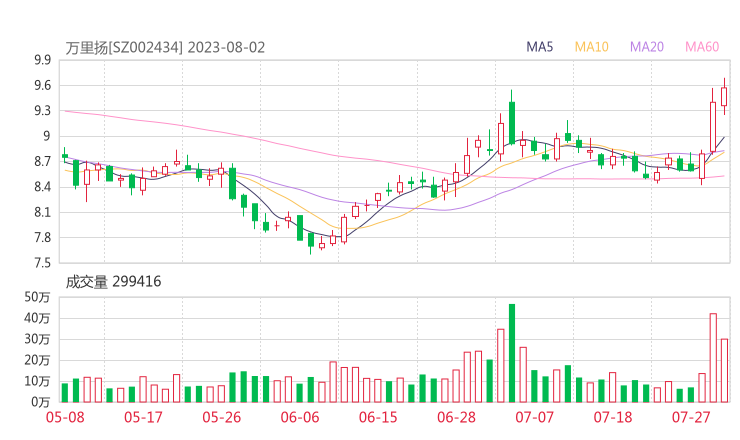
Task: Click the 9.3 price axis label
Action: point(42,111)
